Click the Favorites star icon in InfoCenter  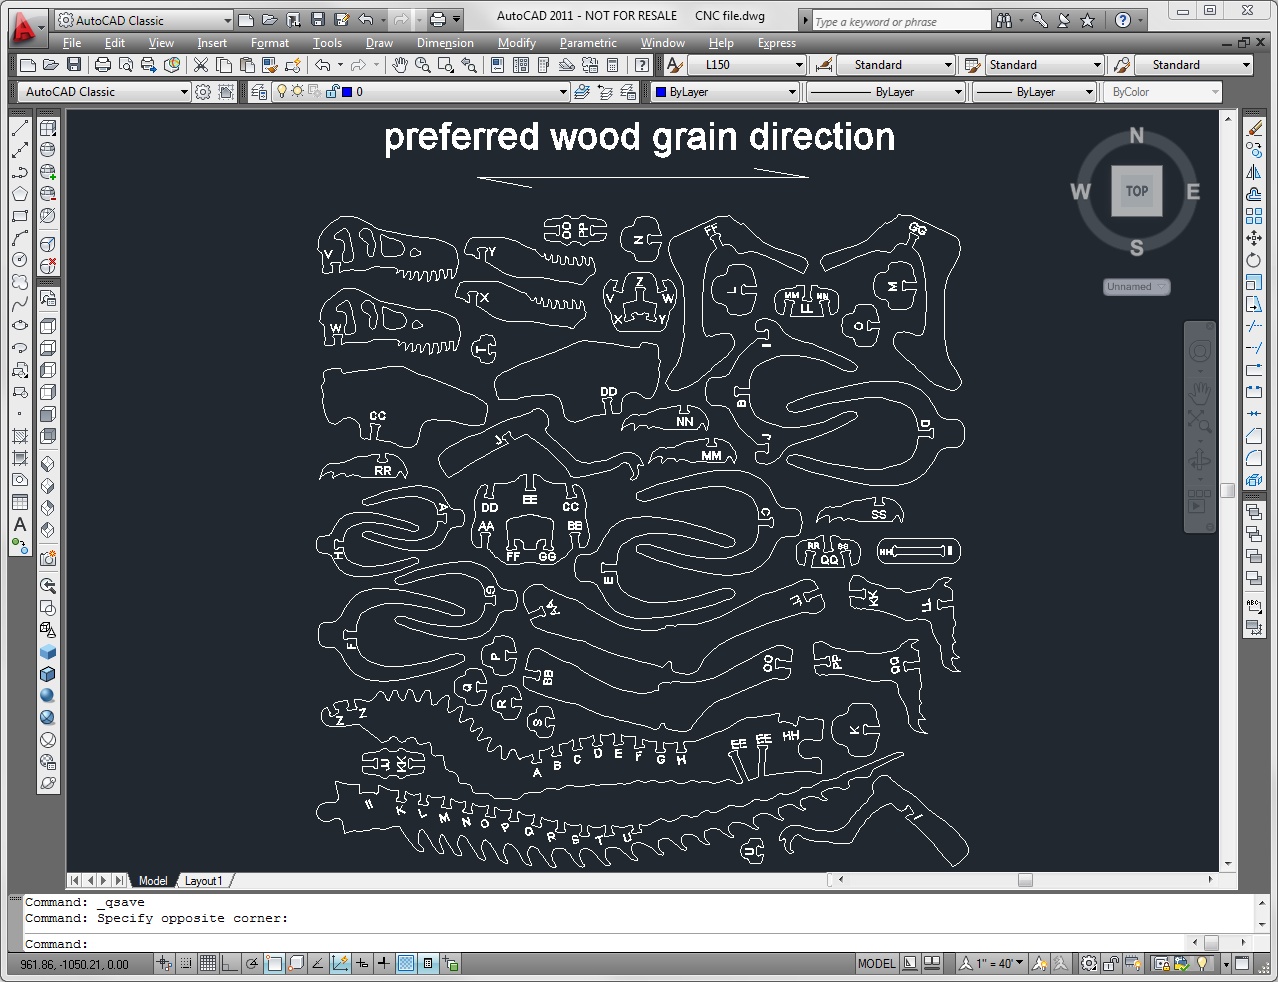(x=1088, y=20)
